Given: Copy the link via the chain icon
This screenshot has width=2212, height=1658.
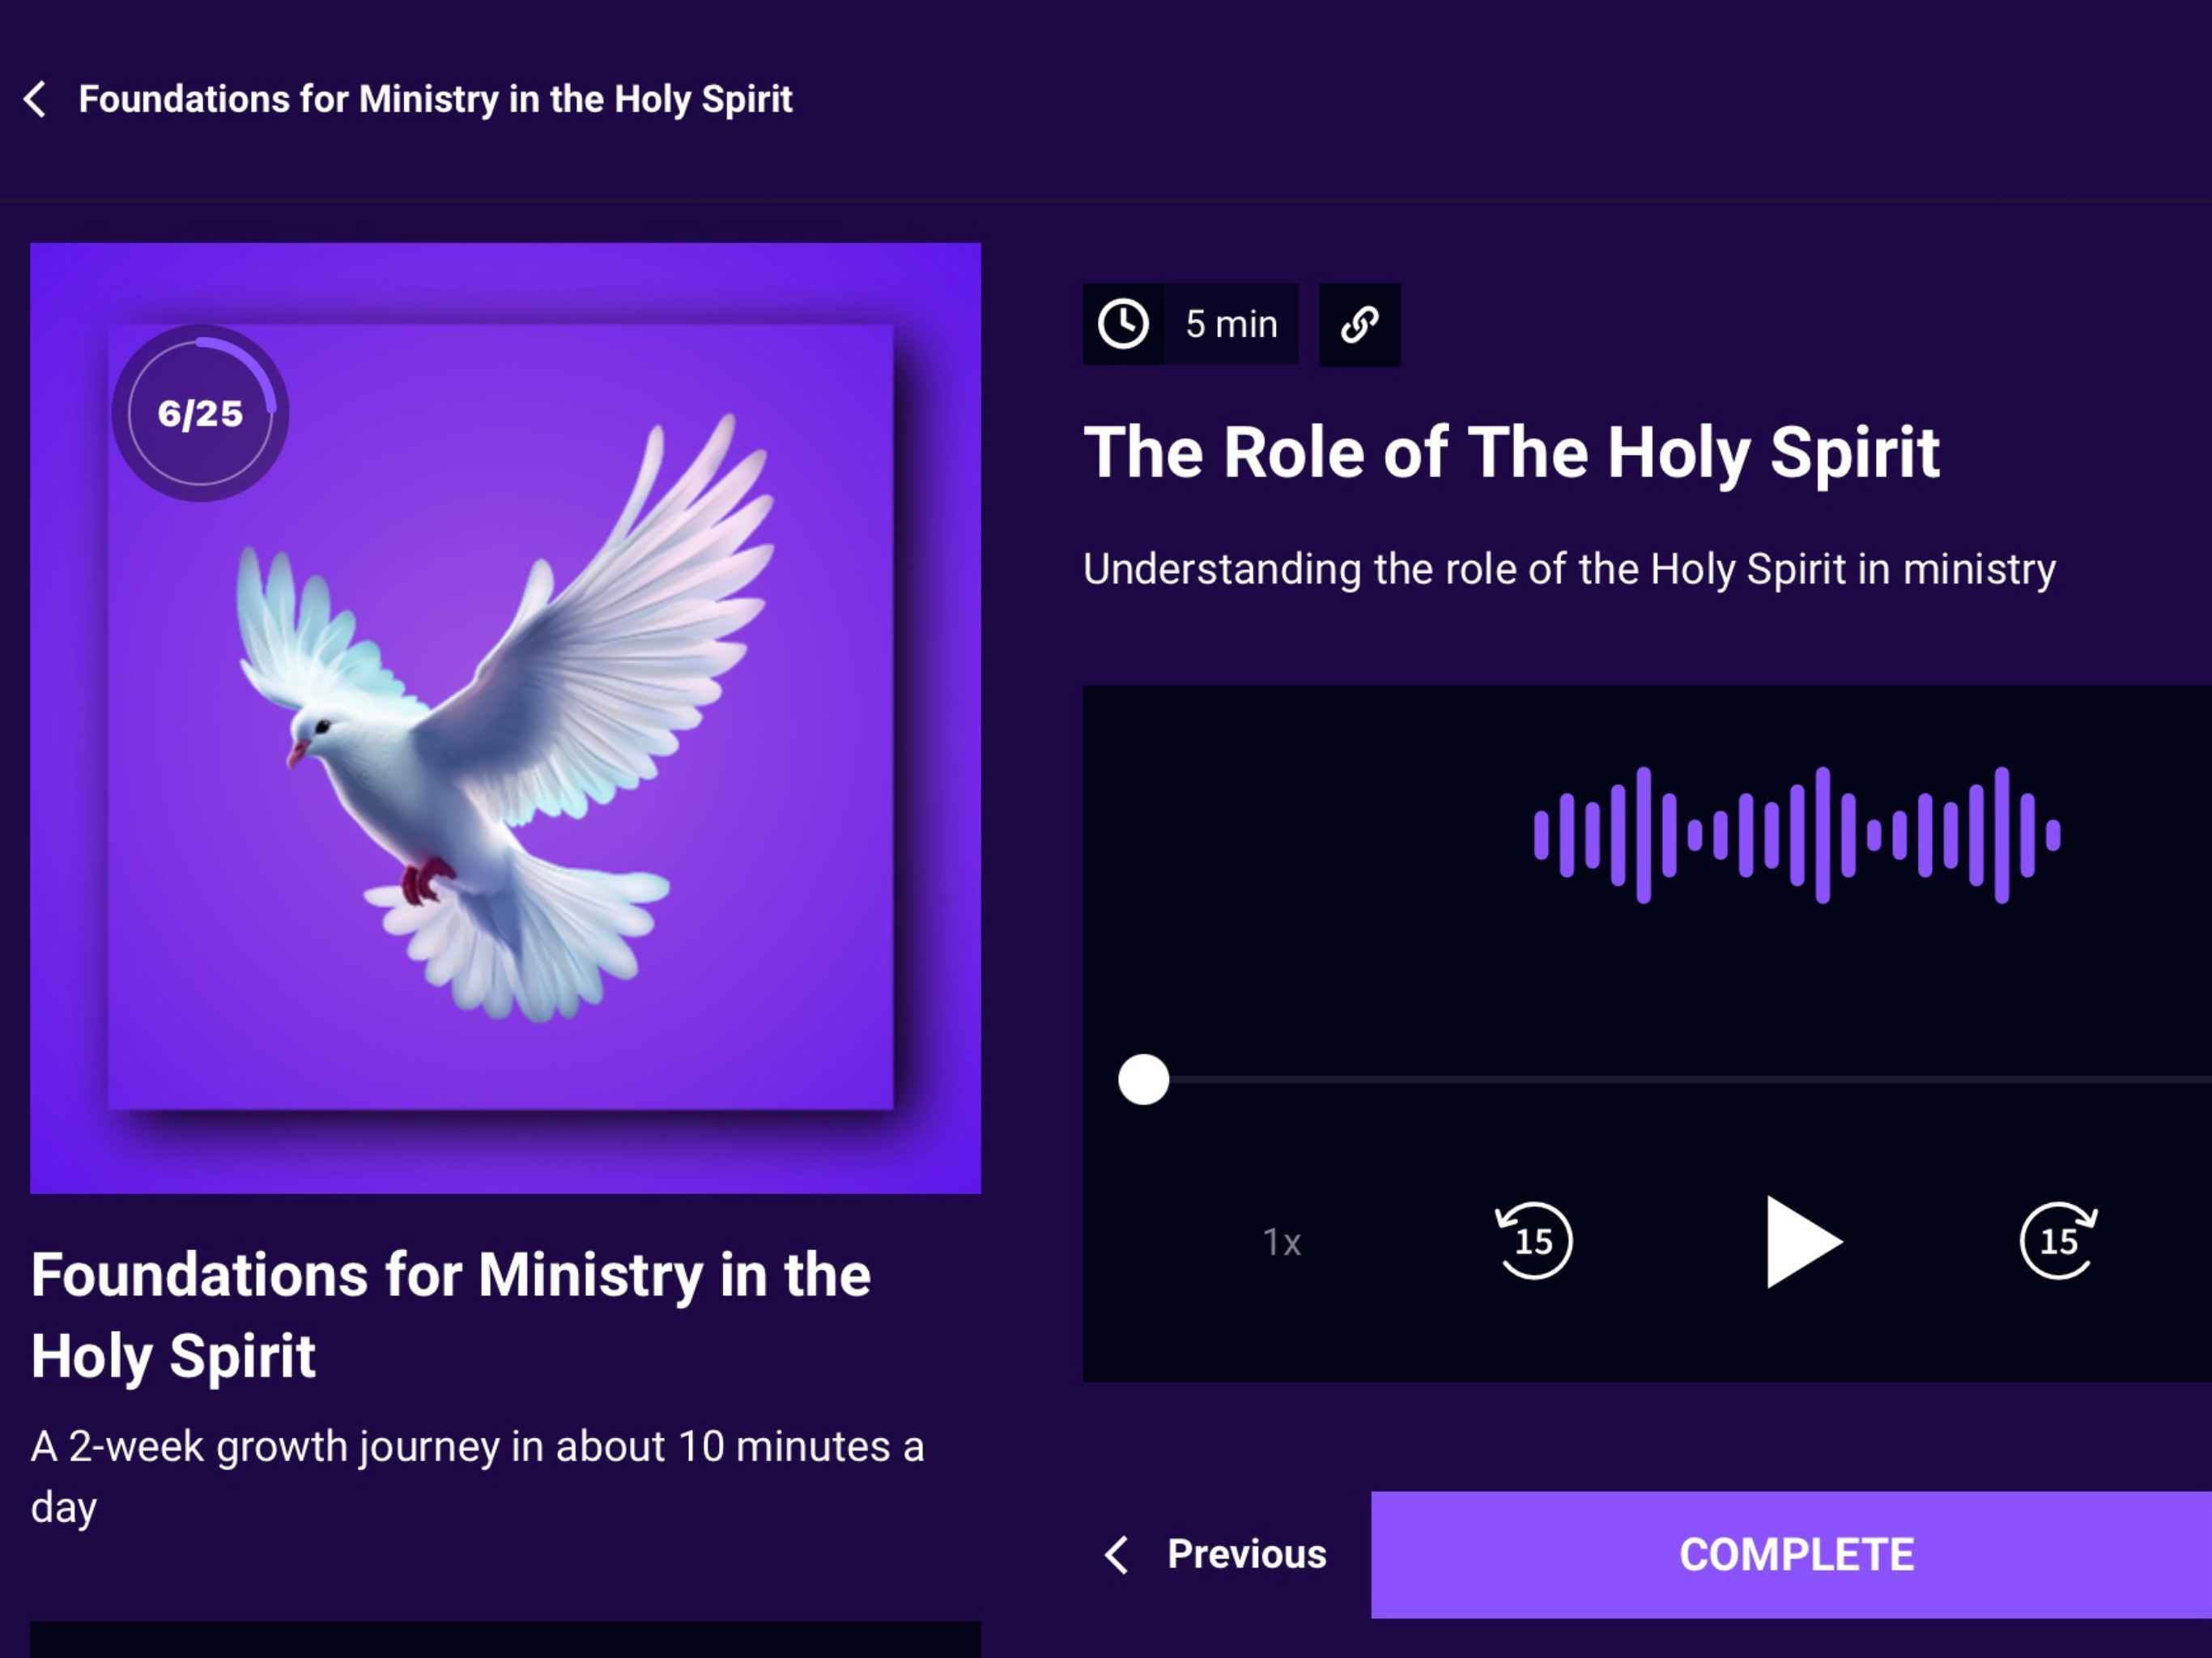Looking at the screenshot, I should coord(1359,325).
